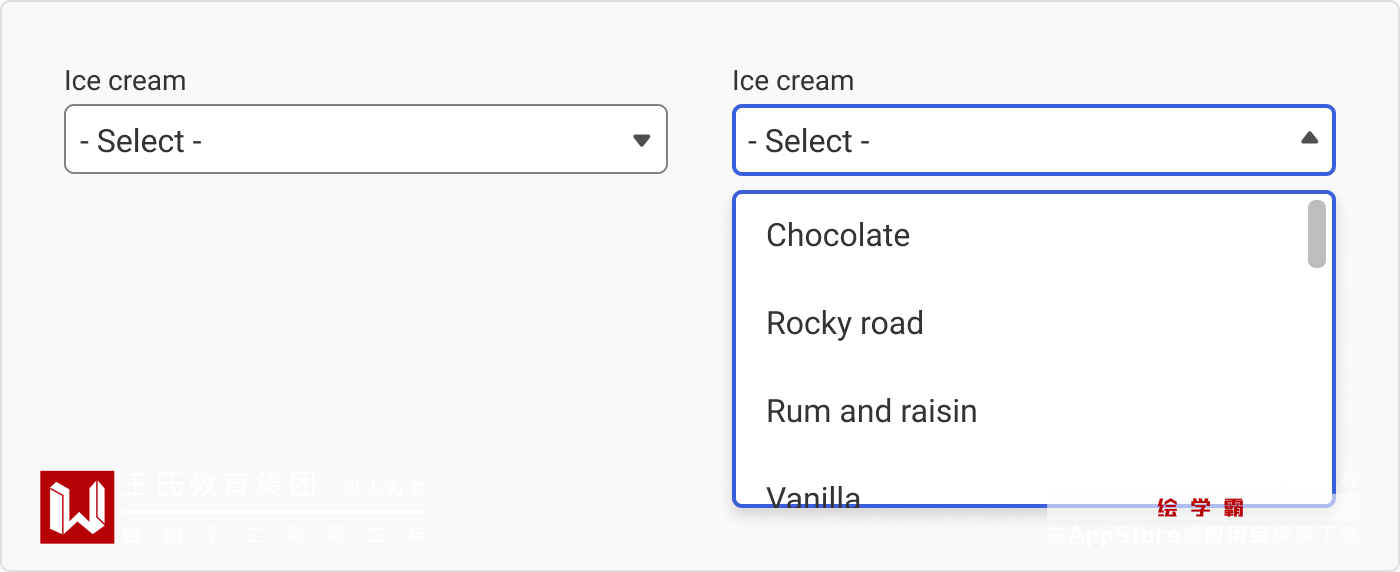Select Rum and raisin flavor

(872, 412)
